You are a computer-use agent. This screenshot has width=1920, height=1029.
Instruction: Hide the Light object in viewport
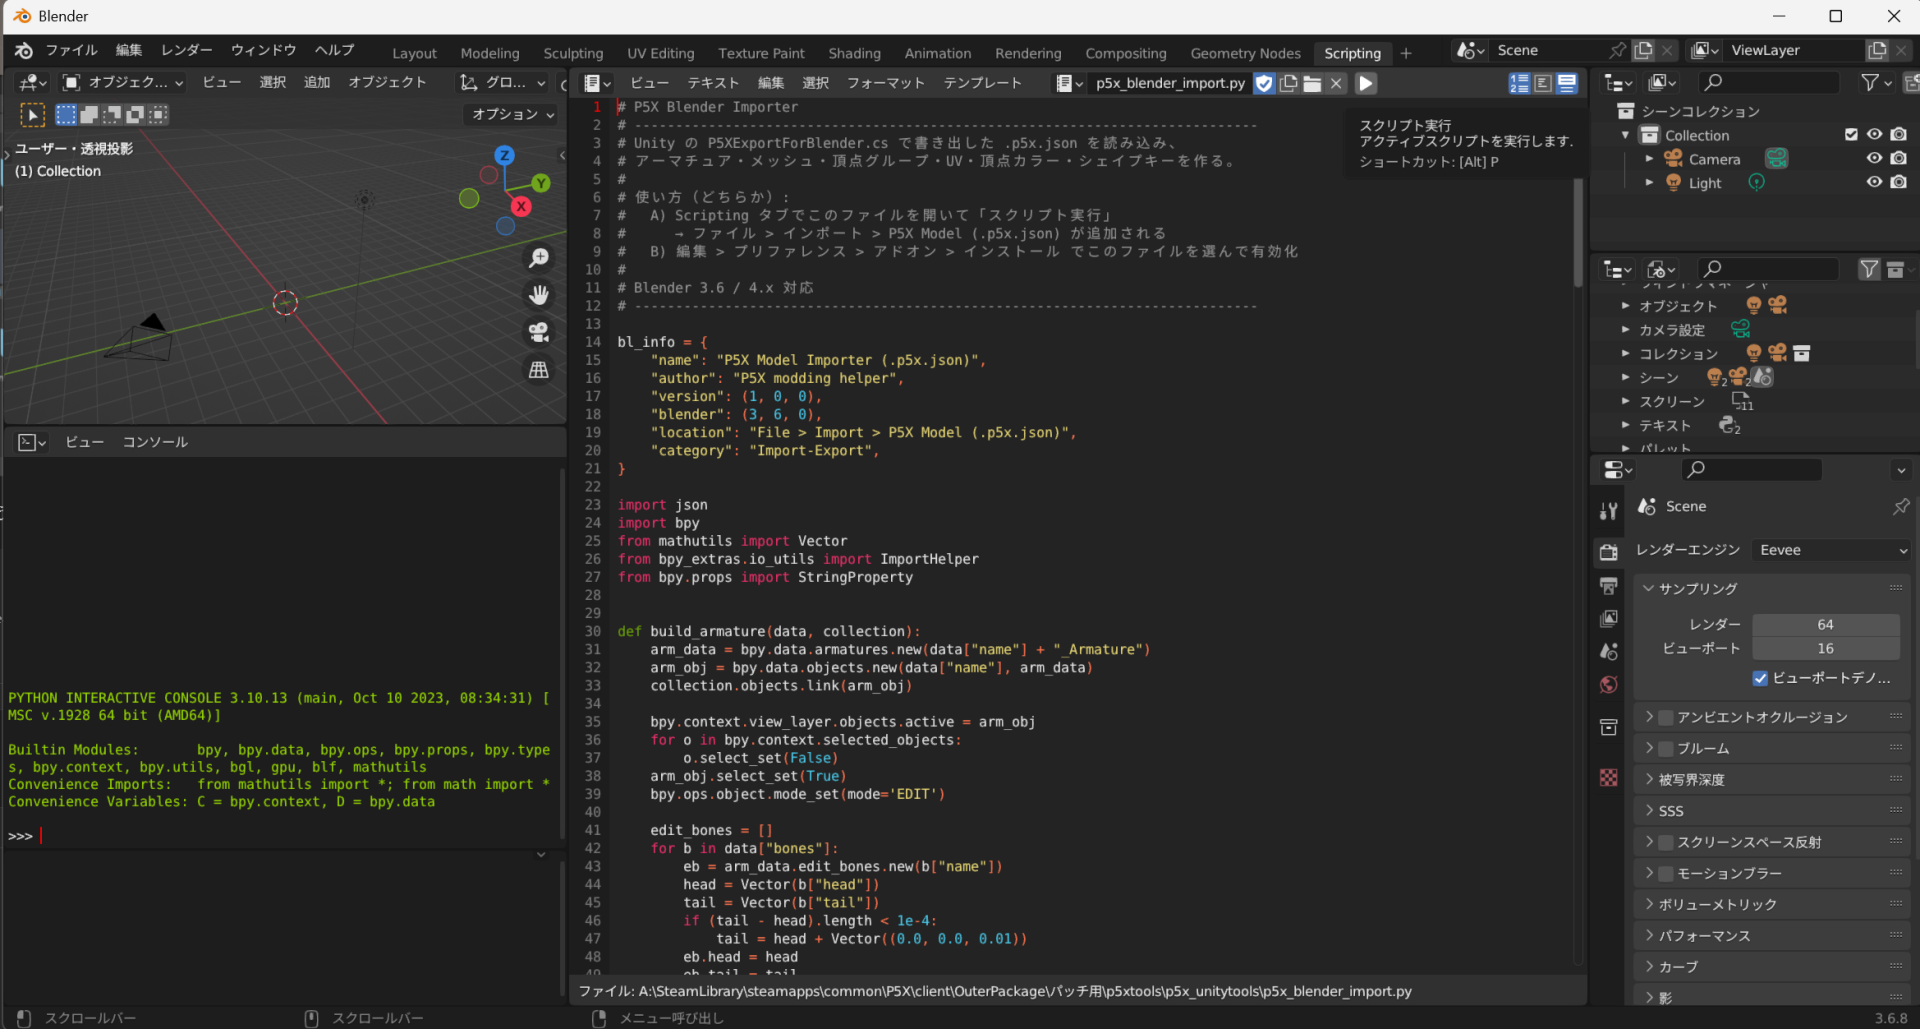point(1874,183)
